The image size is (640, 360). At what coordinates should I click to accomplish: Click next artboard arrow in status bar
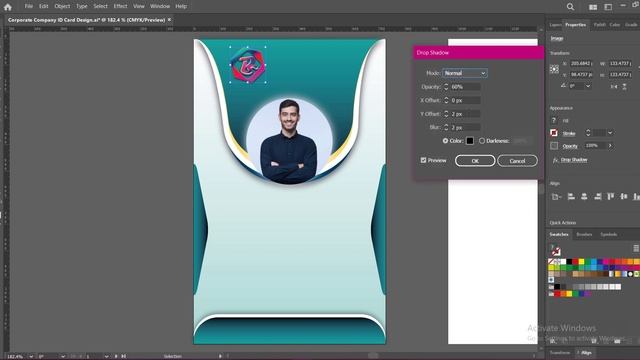116,356
